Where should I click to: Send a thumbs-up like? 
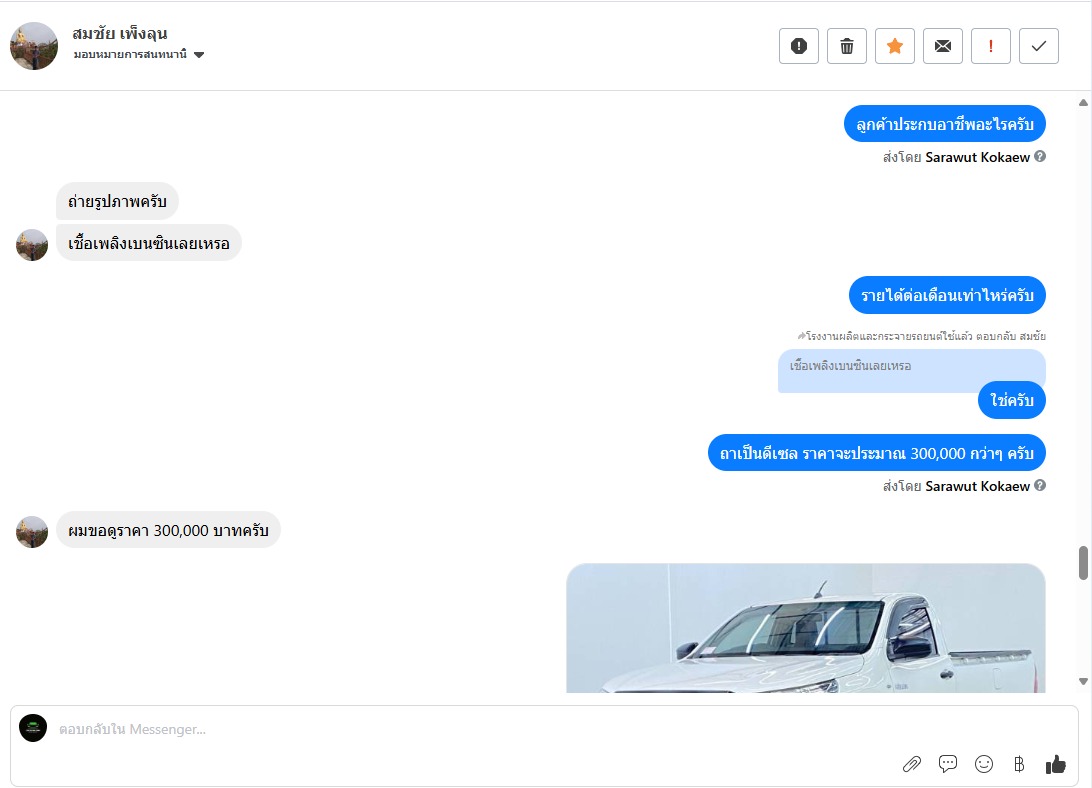coord(1056,764)
